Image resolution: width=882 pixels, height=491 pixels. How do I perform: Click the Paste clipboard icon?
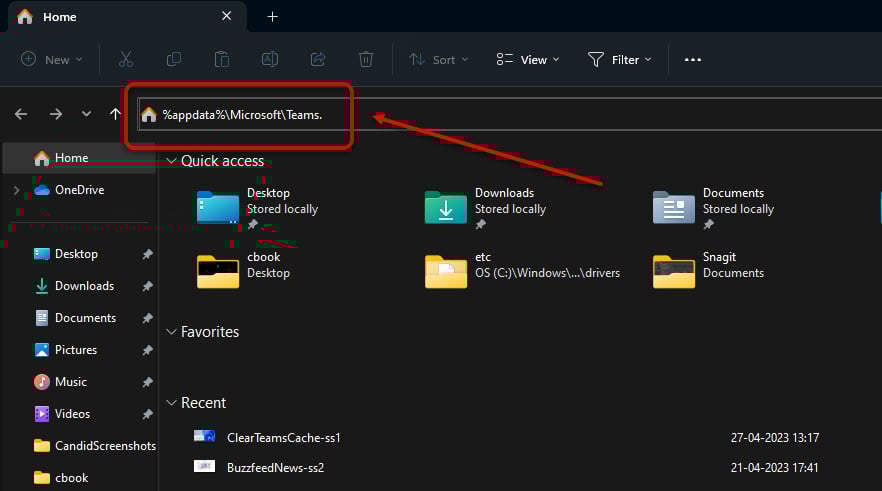[x=222, y=59]
